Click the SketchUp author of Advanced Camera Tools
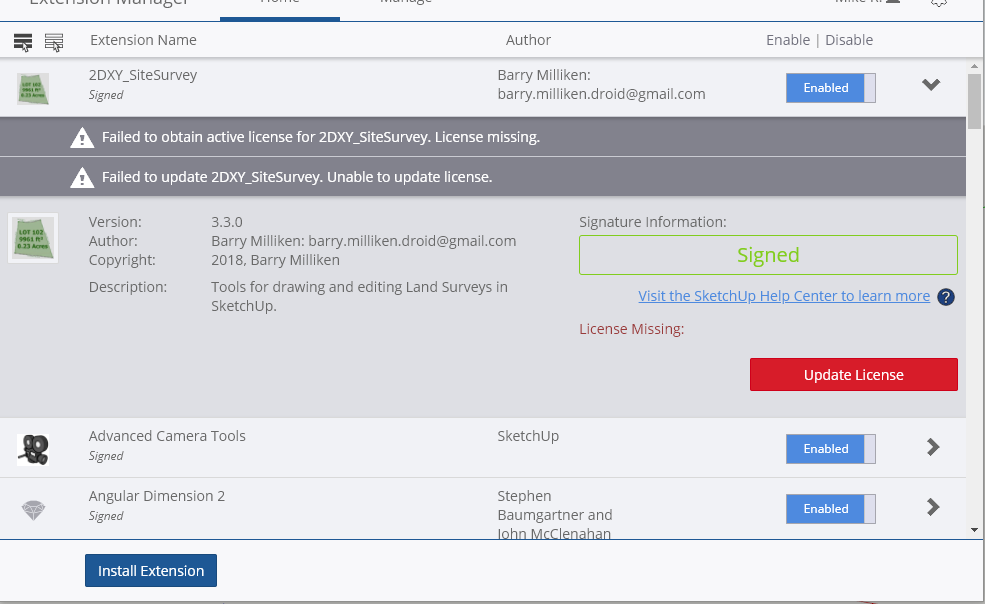The image size is (985, 604). click(x=528, y=436)
